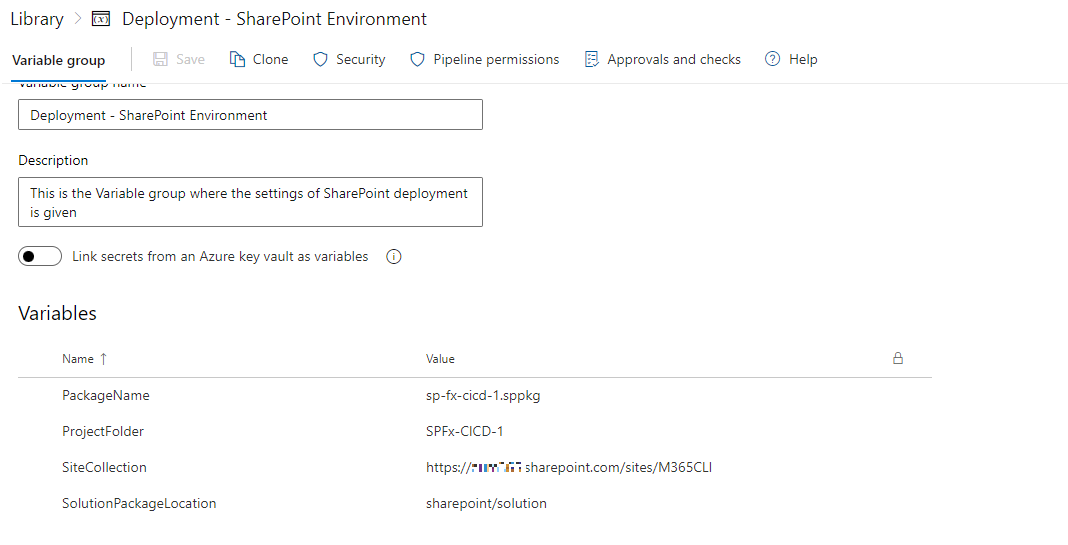This screenshot has height=545, width=1068.
Task: Edit the SiteCollection URL value
Action: tap(568, 467)
